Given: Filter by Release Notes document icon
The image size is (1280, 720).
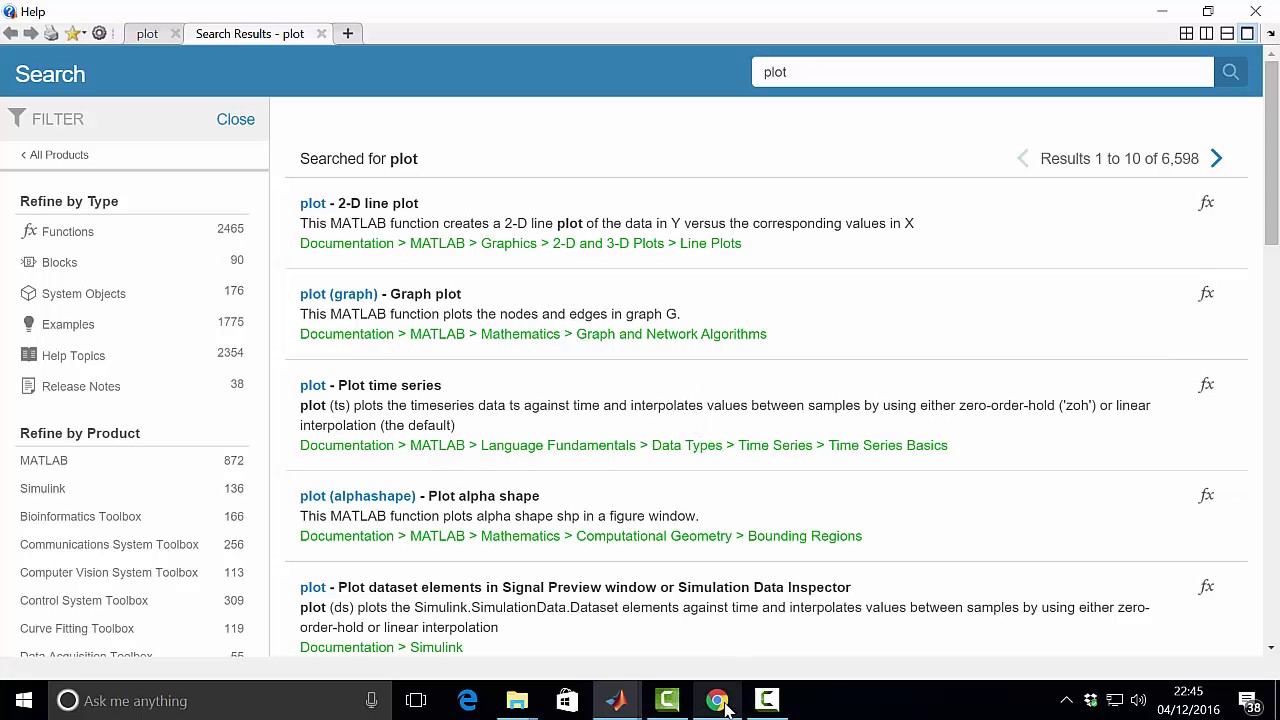Looking at the screenshot, I should click(28, 386).
